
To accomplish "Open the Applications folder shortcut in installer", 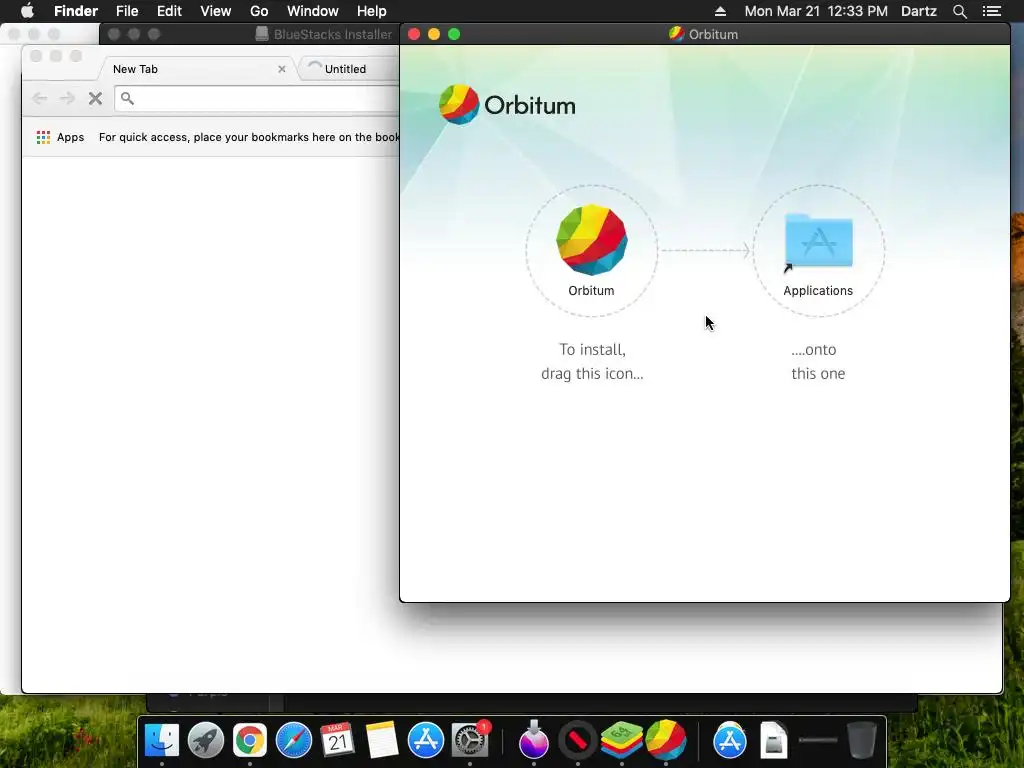I will [818, 241].
